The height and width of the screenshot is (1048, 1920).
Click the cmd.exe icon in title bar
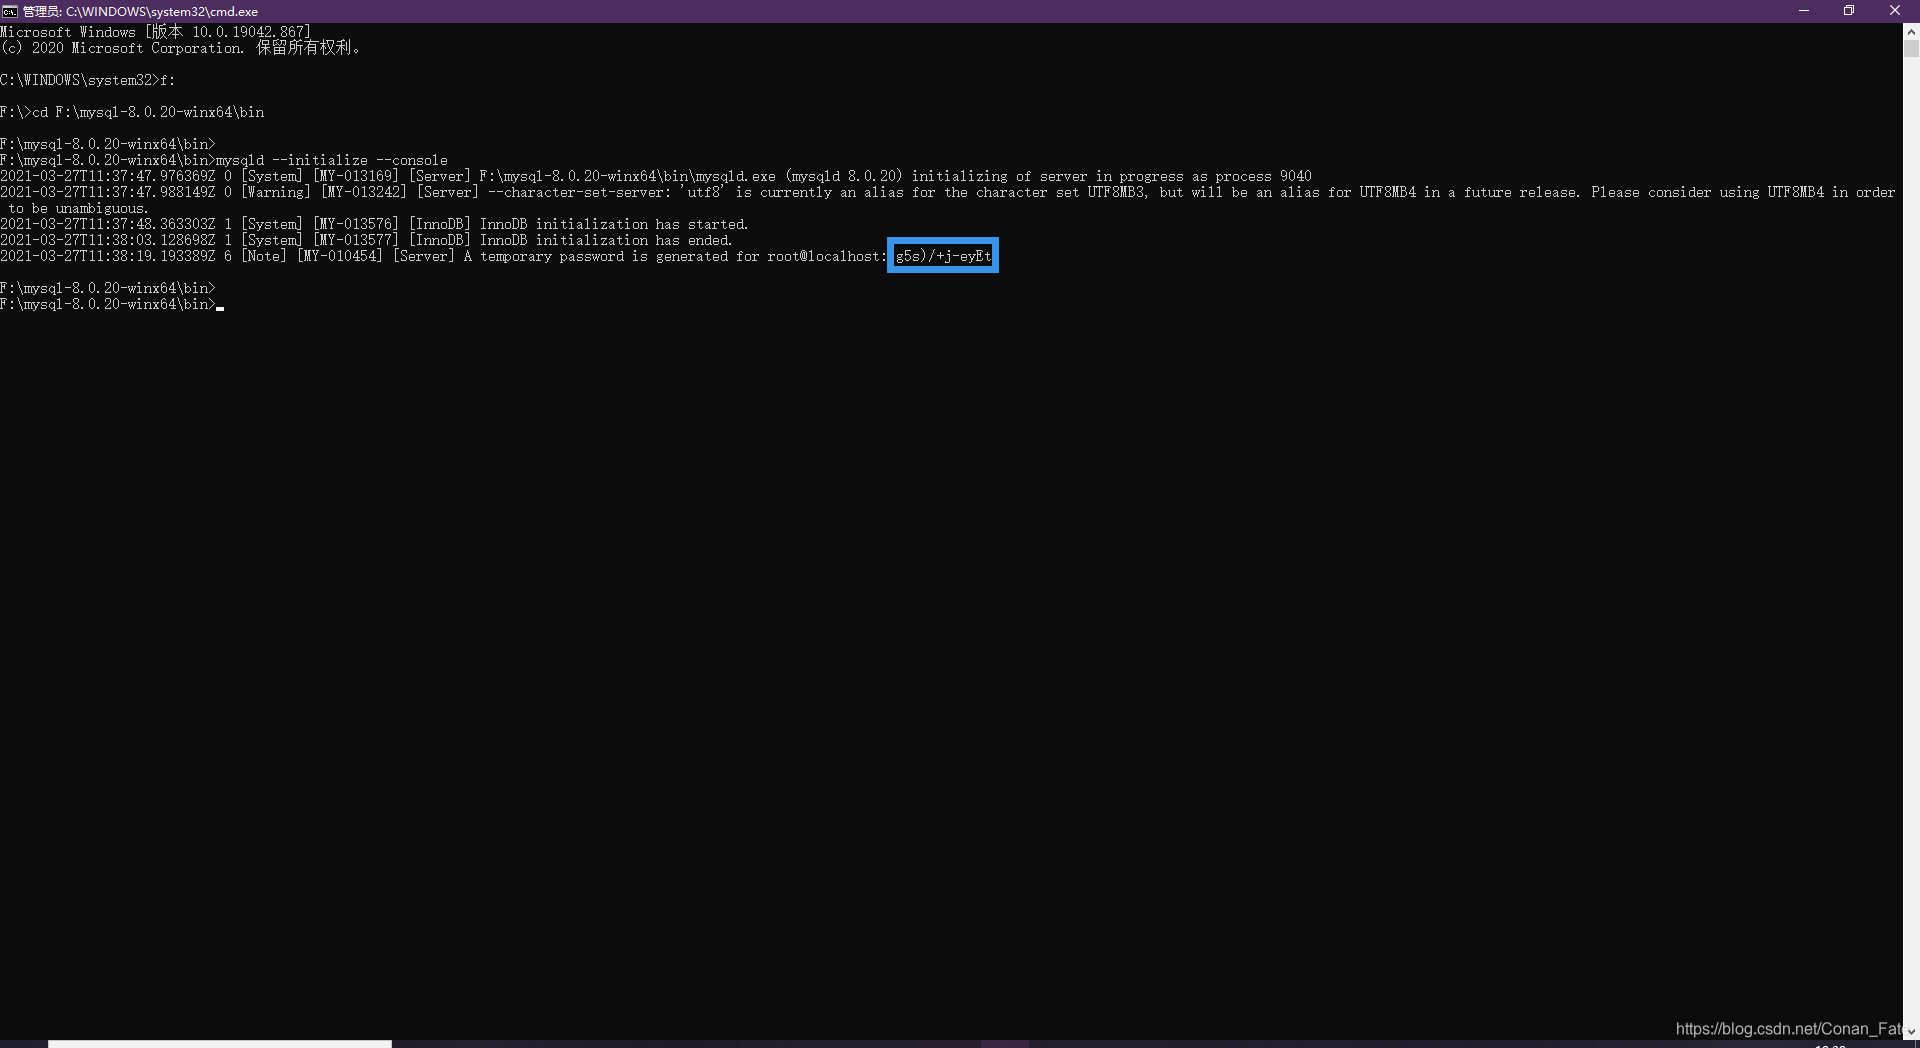(10, 11)
